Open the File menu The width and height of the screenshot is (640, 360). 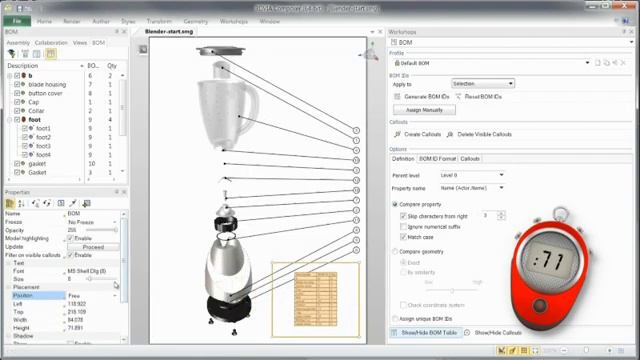point(17,21)
